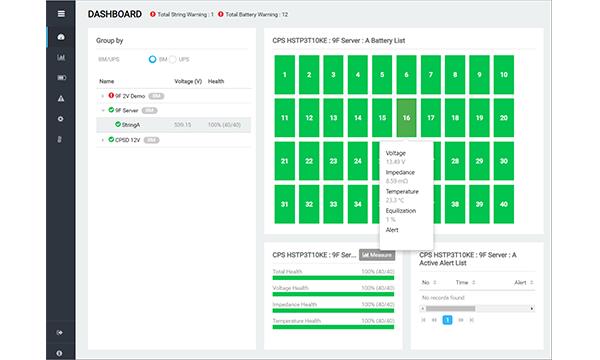This screenshot has height=360, width=600.
Task: Select the StringA row in the tree
Action: (x=173, y=125)
